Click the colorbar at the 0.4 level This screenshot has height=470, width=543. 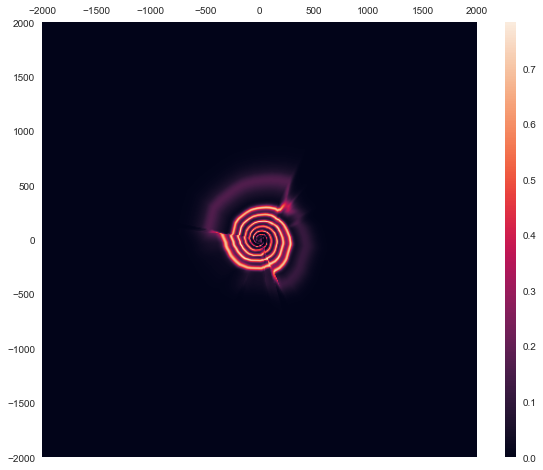pyautogui.click(x=510, y=236)
